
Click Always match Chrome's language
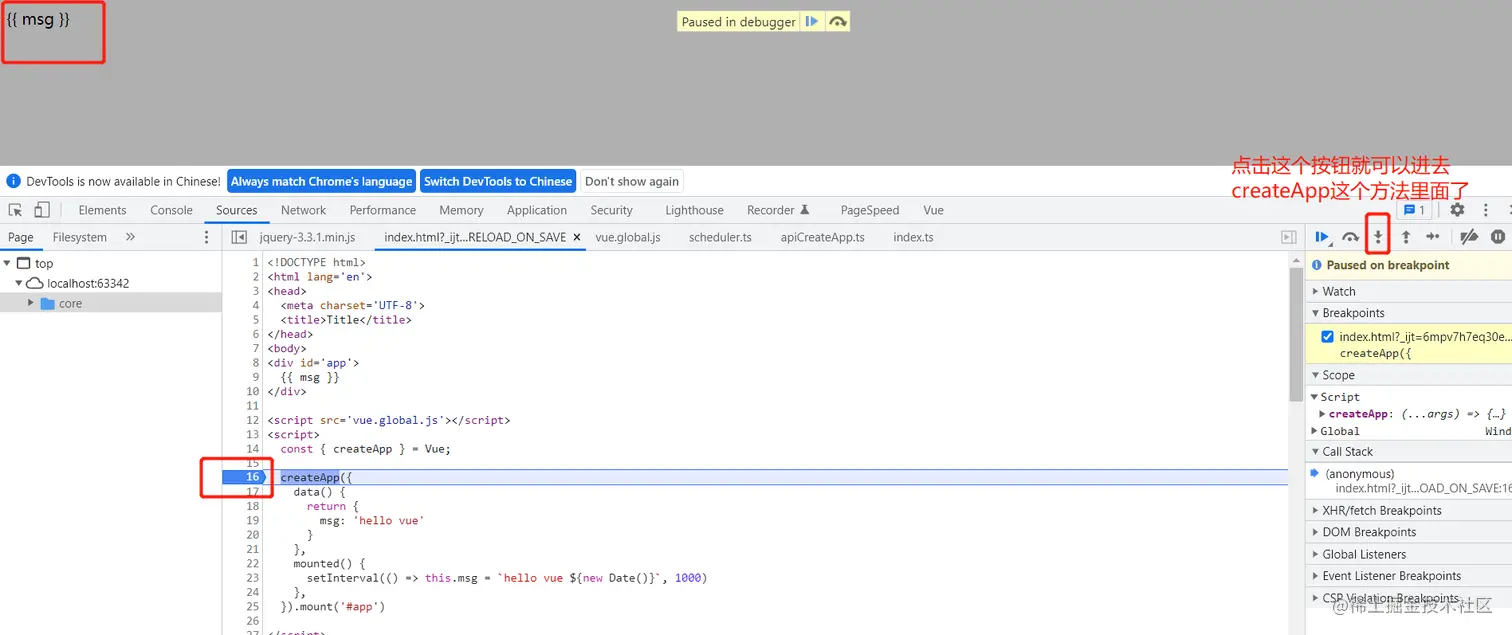click(x=321, y=181)
